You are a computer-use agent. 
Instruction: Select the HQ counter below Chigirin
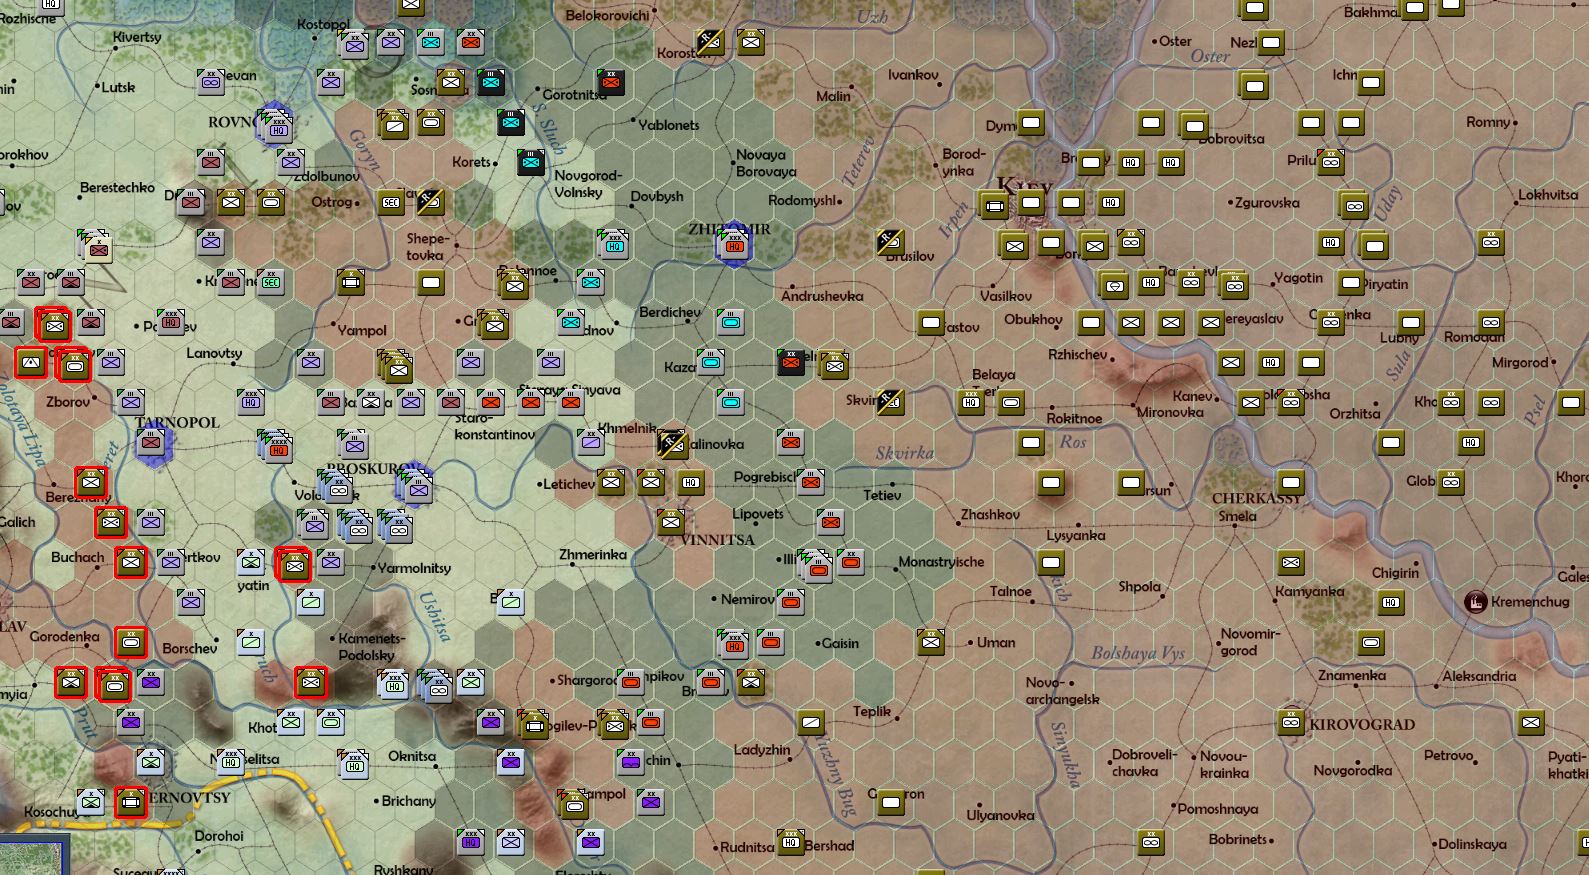click(1391, 602)
